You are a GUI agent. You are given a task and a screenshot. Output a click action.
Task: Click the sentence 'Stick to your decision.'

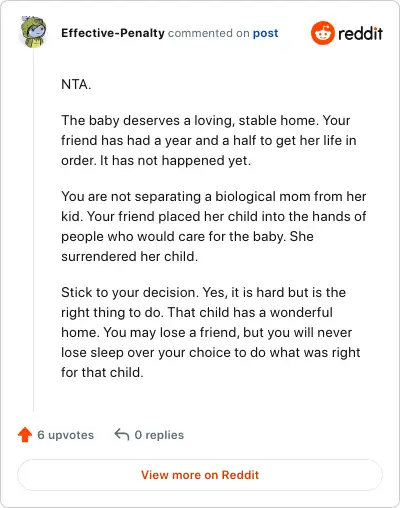point(130,292)
